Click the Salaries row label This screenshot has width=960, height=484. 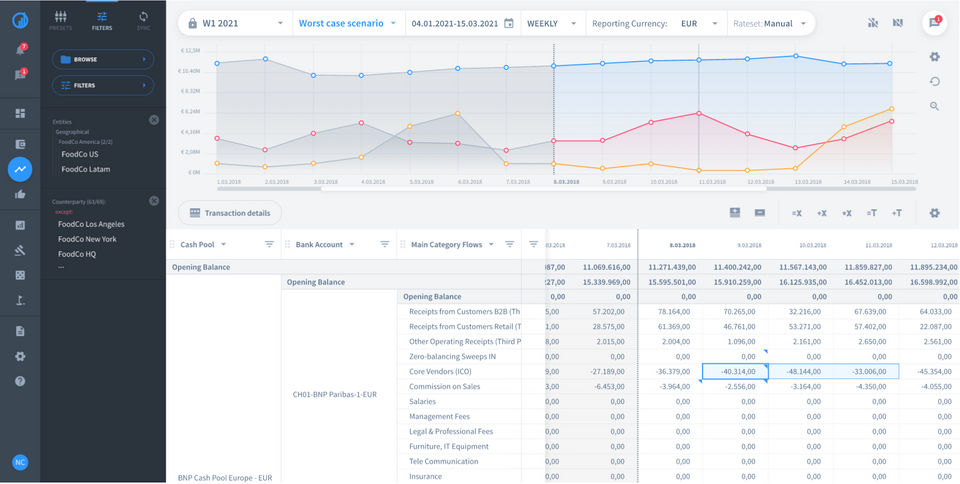click(x=422, y=401)
